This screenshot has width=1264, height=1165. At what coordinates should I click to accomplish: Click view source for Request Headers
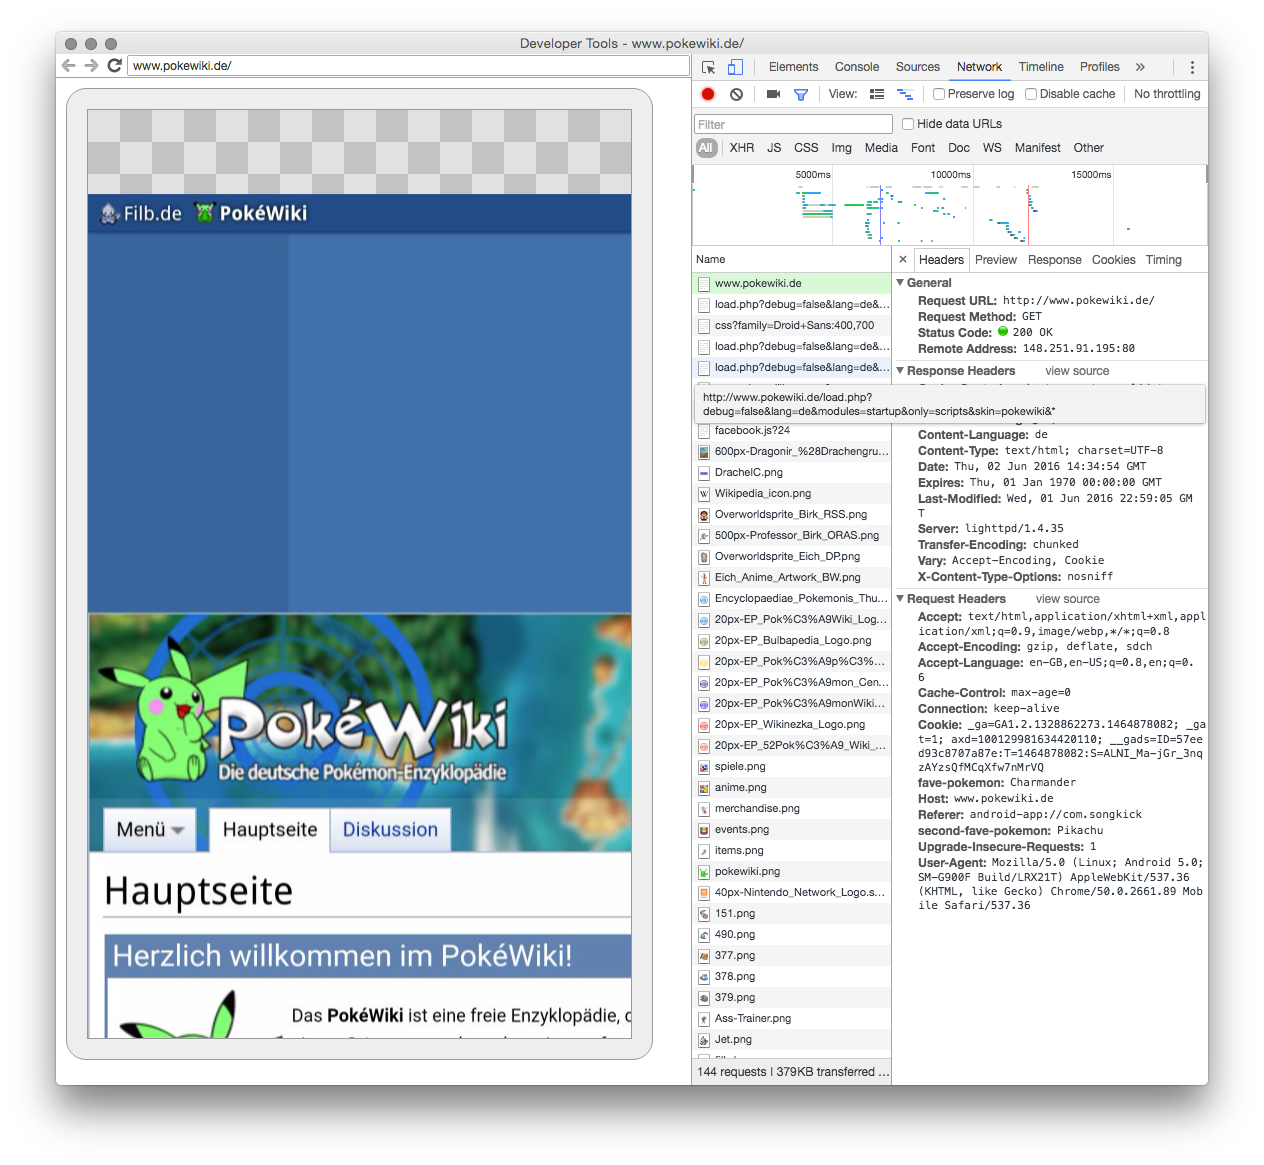pyautogui.click(x=1068, y=599)
